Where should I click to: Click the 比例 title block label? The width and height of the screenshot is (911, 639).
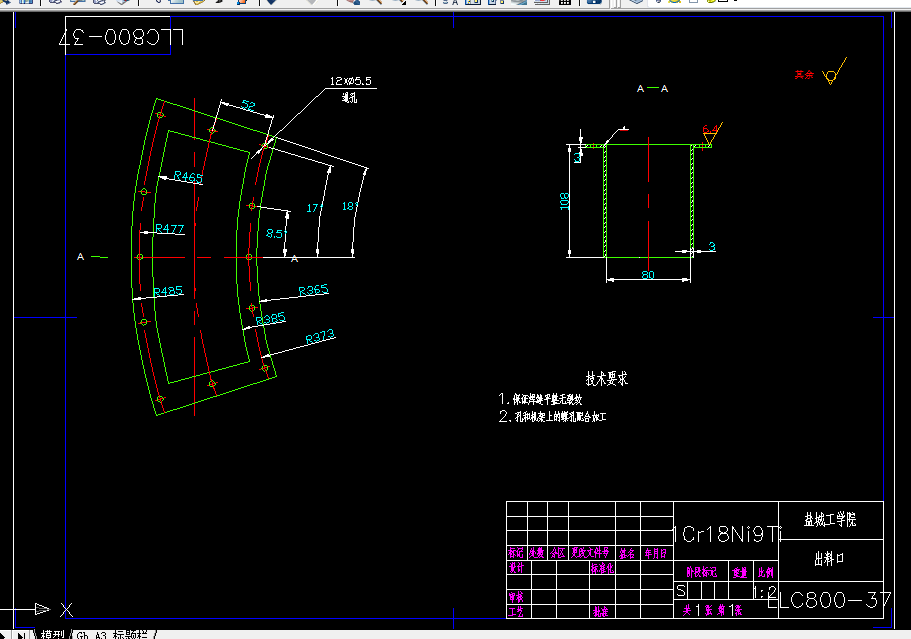pos(766,573)
